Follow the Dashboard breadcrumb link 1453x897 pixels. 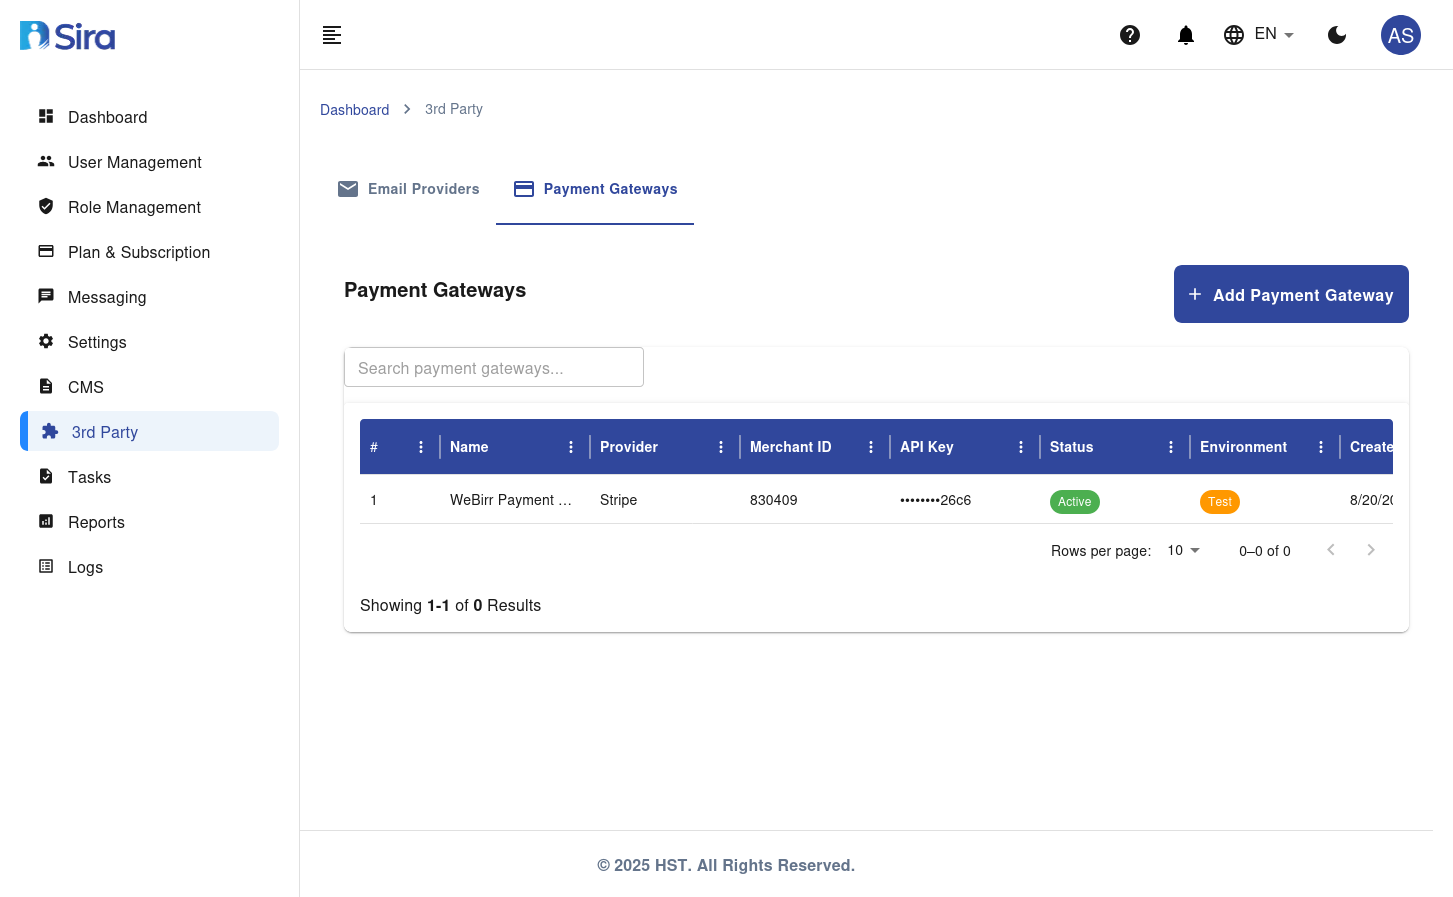(354, 110)
